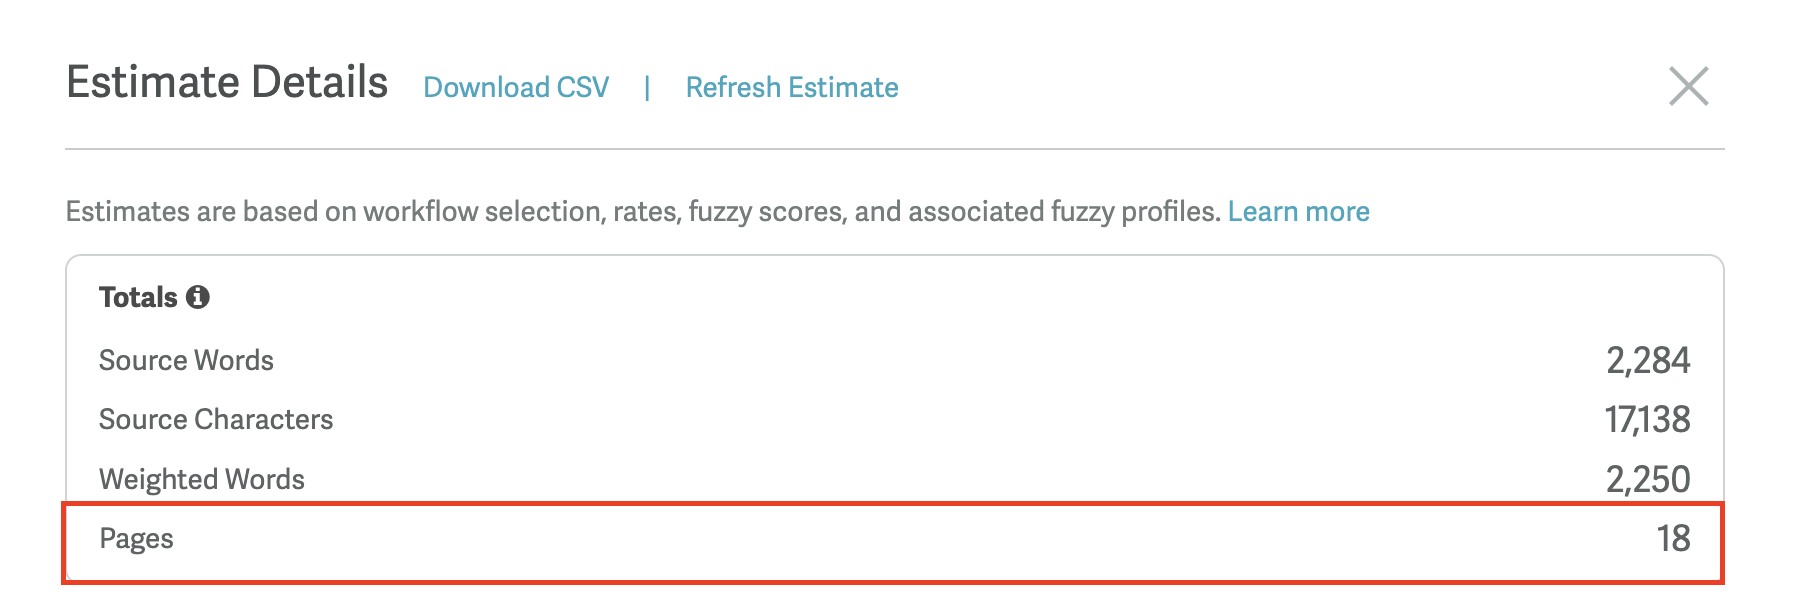Click the Totals section heading
Image resolution: width=1798 pixels, height=598 pixels.
tap(138, 297)
